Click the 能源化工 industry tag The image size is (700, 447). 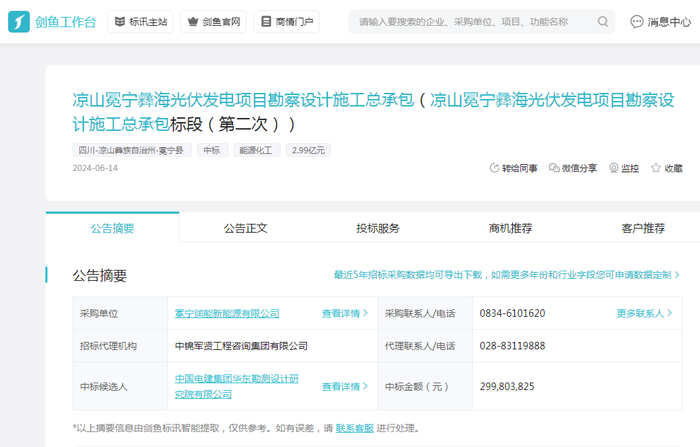pos(254,150)
